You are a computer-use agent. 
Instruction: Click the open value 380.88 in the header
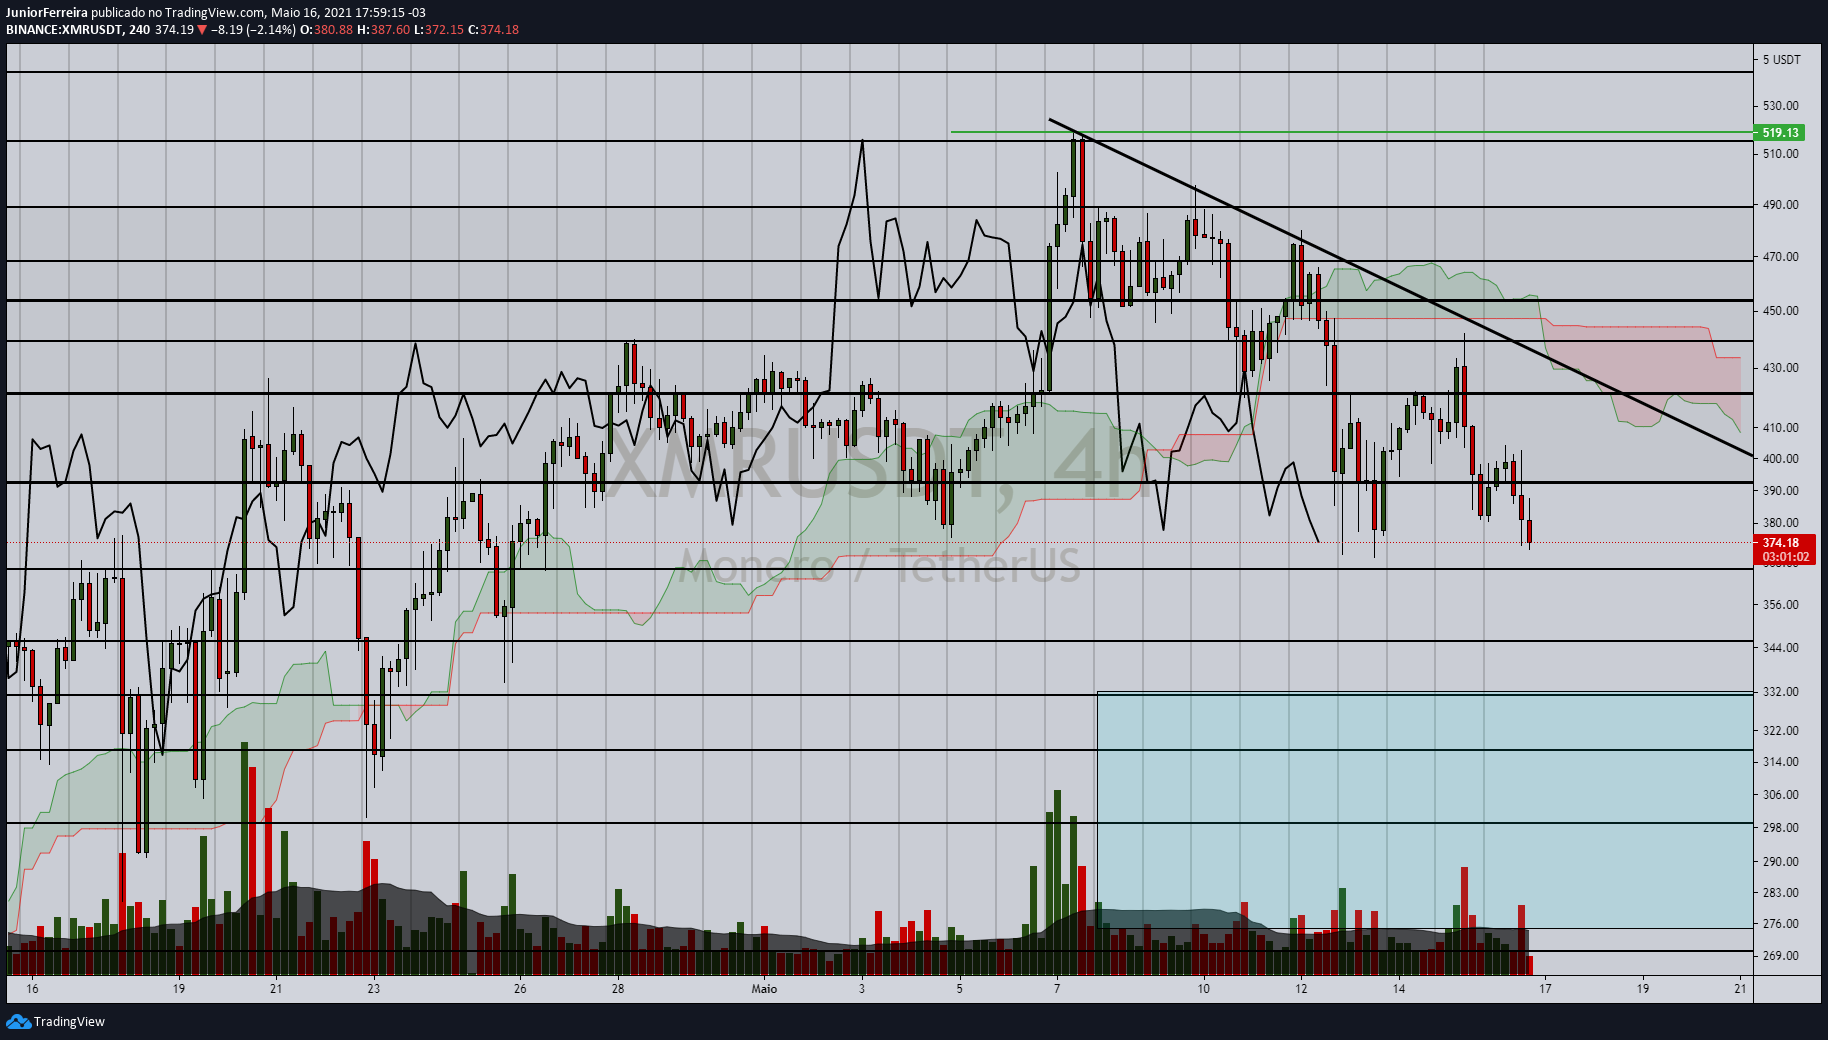click(333, 29)
